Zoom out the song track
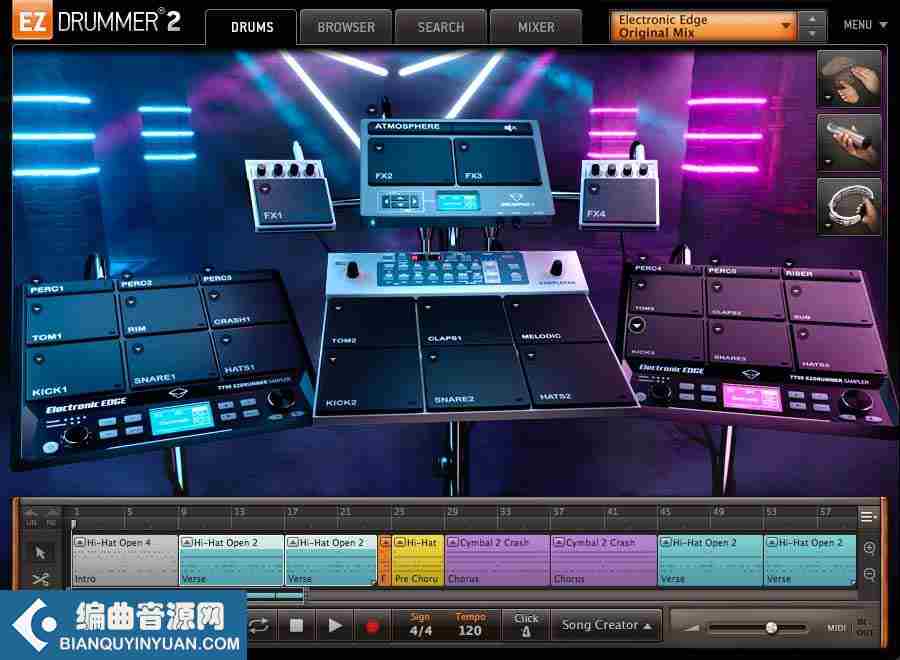 click(869, 574)
